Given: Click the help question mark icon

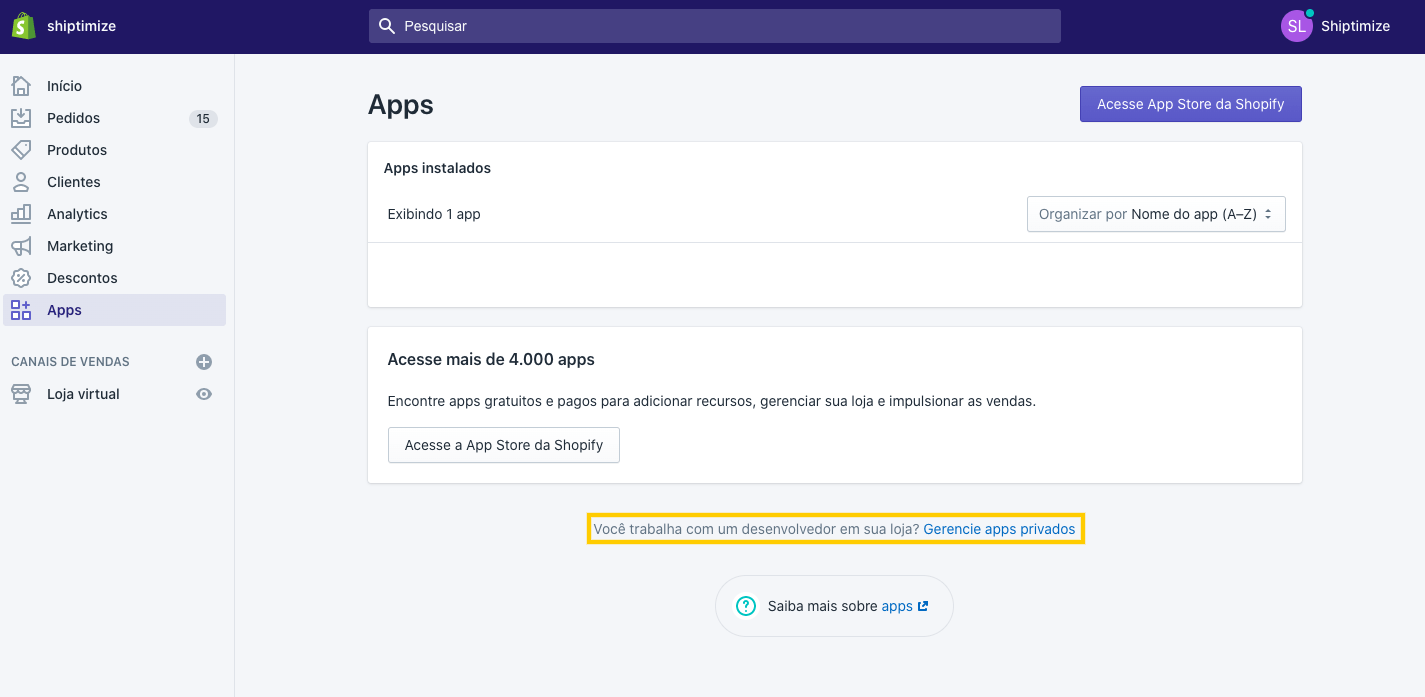Looking at the screenshot, I should [746, 606].
